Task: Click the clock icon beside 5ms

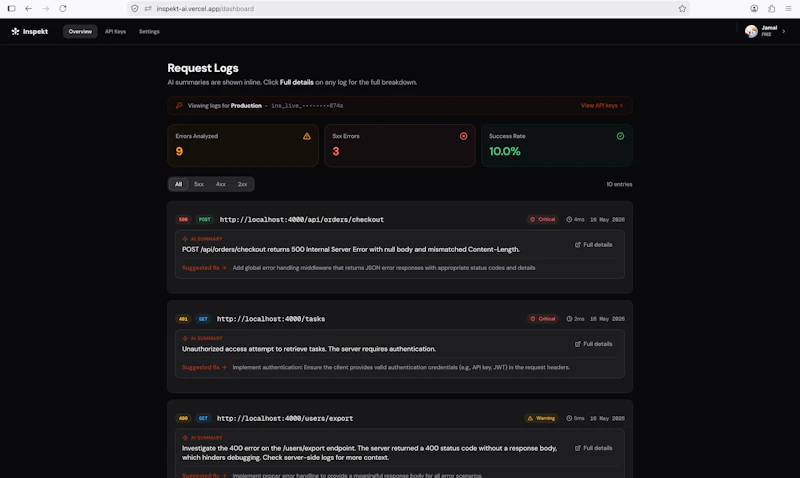Action: [x=569, y=418]
